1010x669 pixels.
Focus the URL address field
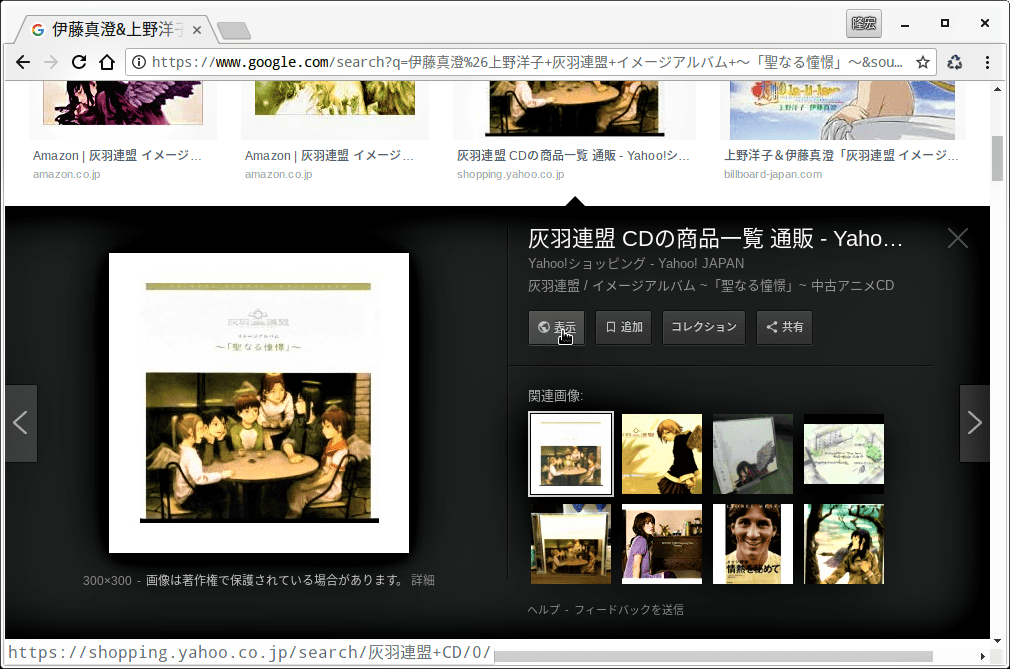(527, 62)
